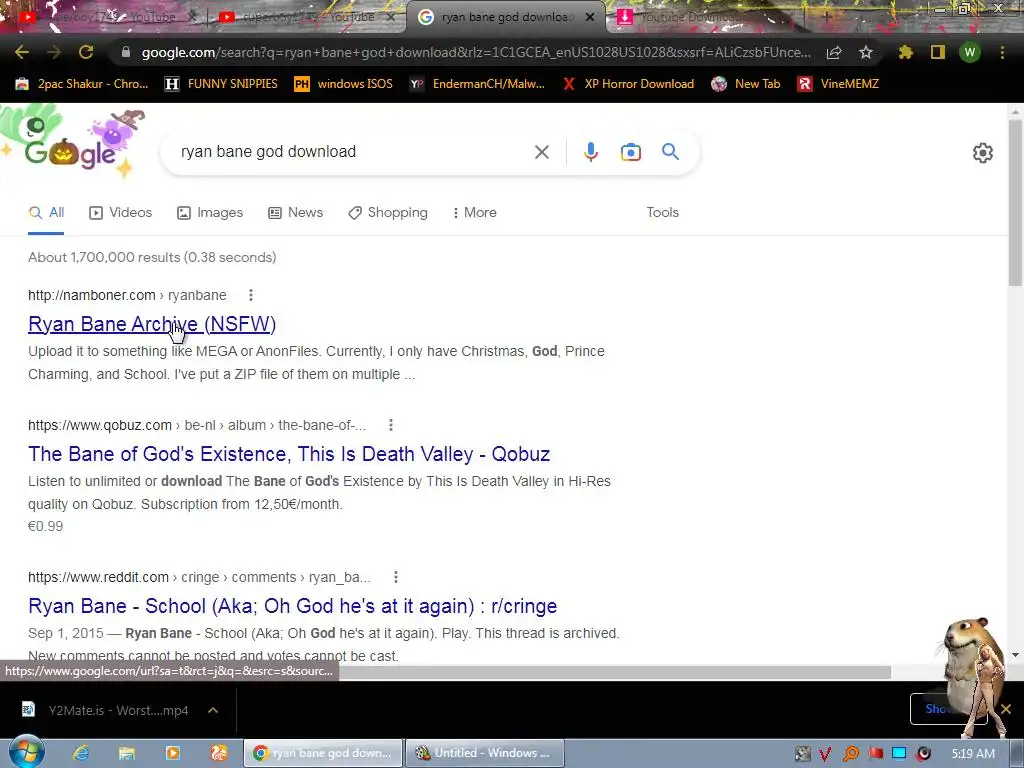Open the search Tools button
The height and width of the screenshot is (768, 1024).
(662, 212)
